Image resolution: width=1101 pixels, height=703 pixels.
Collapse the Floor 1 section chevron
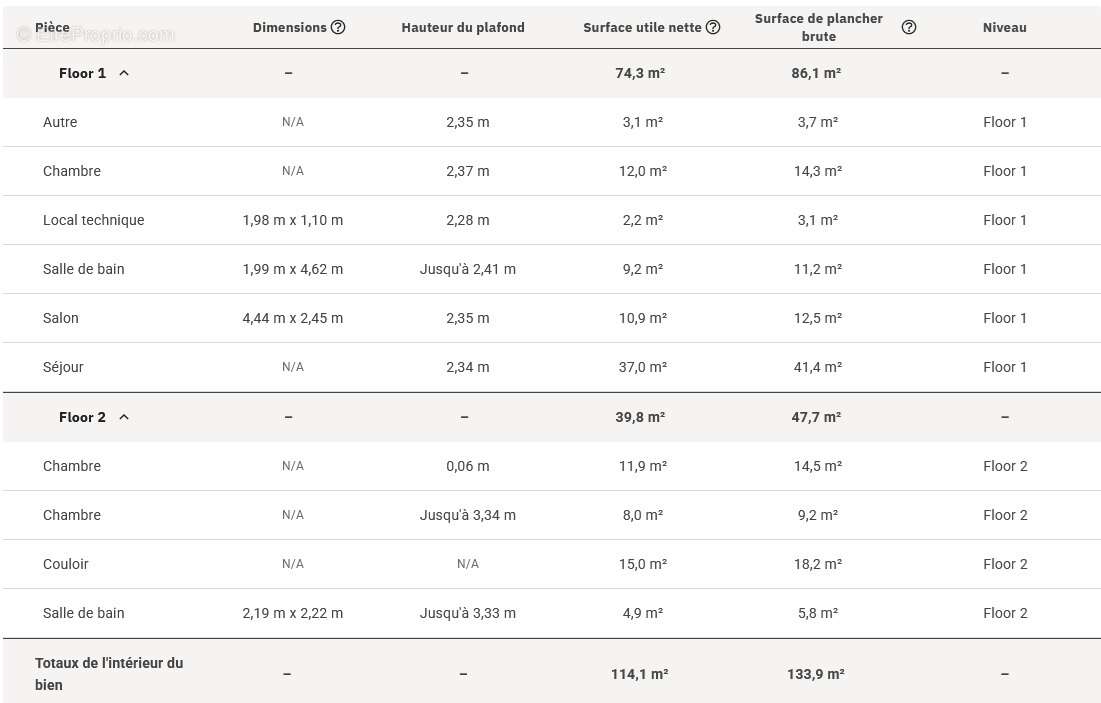124,73
